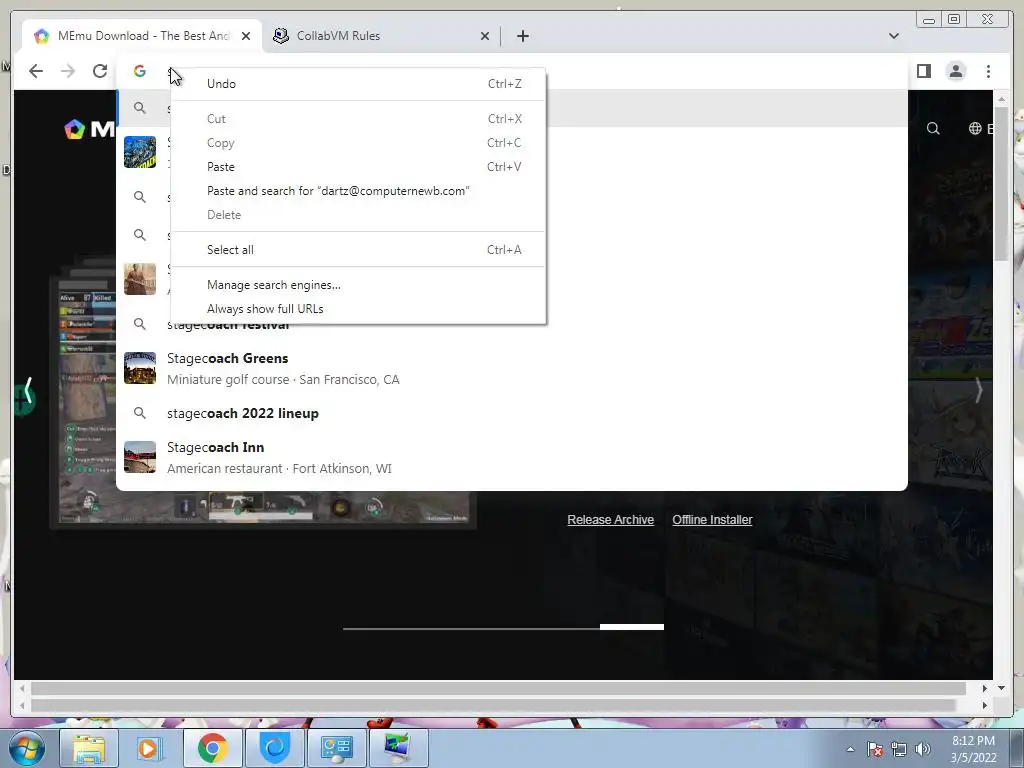1024x768 pixels.
Task: Toggle Always show full URLs
Action: click(x=359, y=309)
